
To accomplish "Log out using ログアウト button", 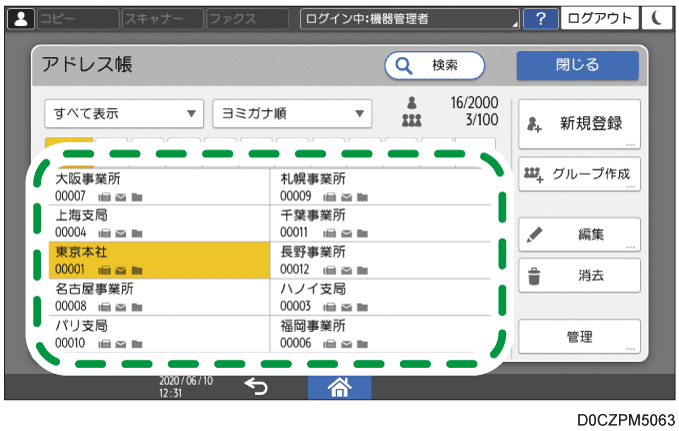I will coord(599,19).
